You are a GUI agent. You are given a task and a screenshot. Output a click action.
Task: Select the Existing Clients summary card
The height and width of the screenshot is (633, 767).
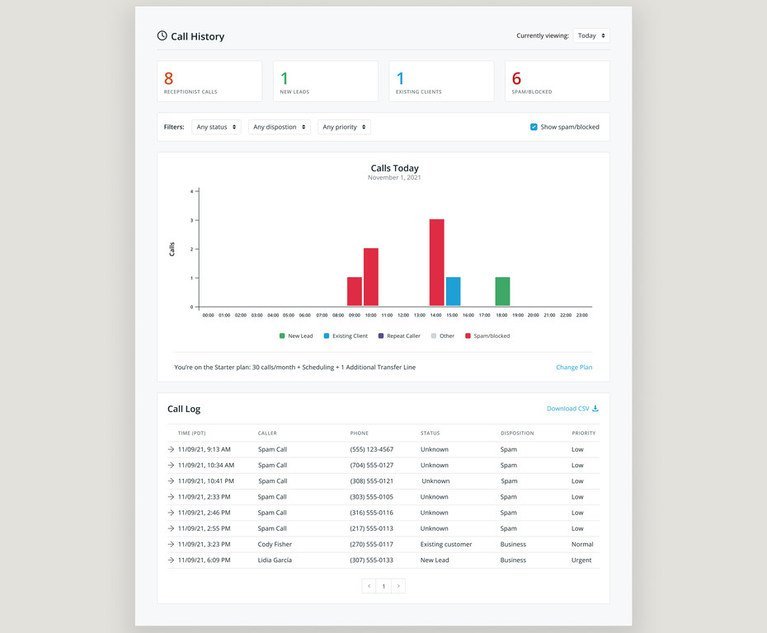pyautogui.click(x=441, y=81)
